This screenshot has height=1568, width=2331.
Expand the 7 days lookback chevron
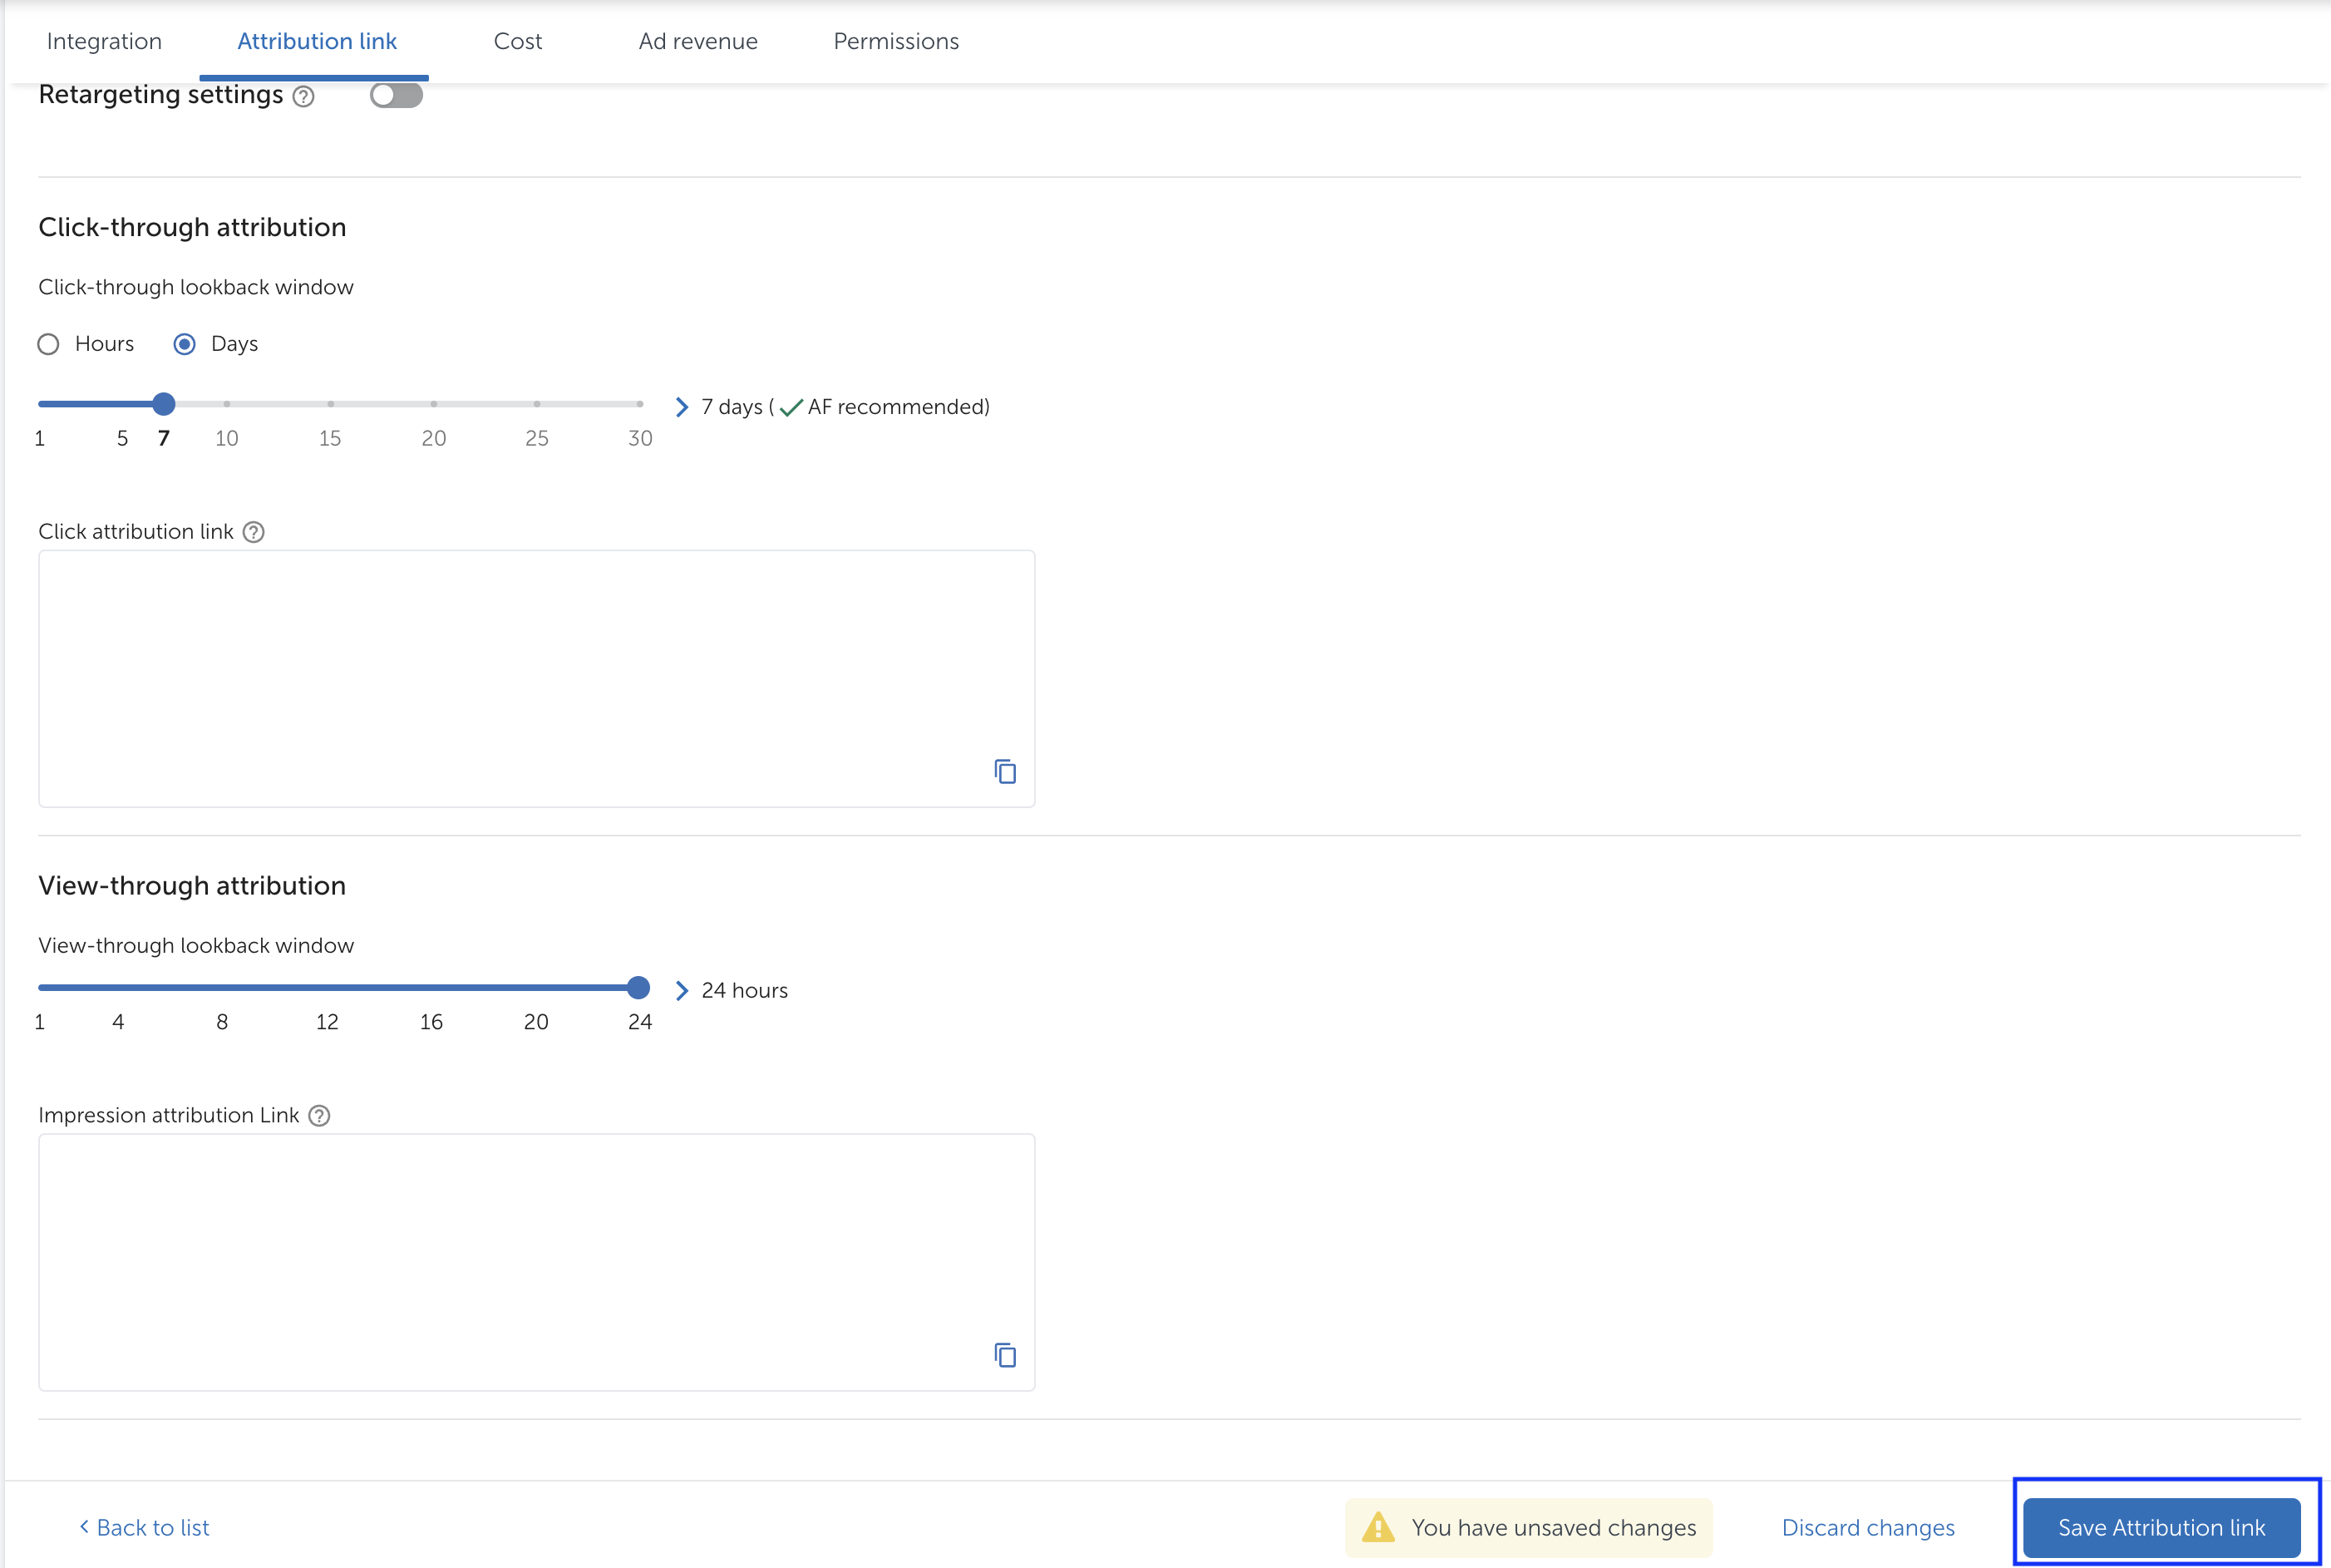[682, 407]
